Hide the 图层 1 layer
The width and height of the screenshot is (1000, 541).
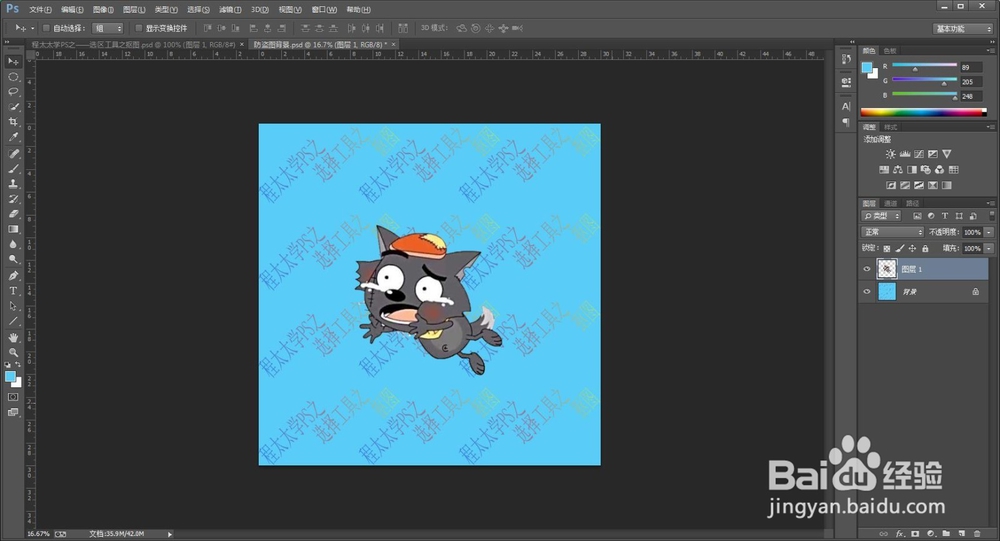[x=867, y=269]
